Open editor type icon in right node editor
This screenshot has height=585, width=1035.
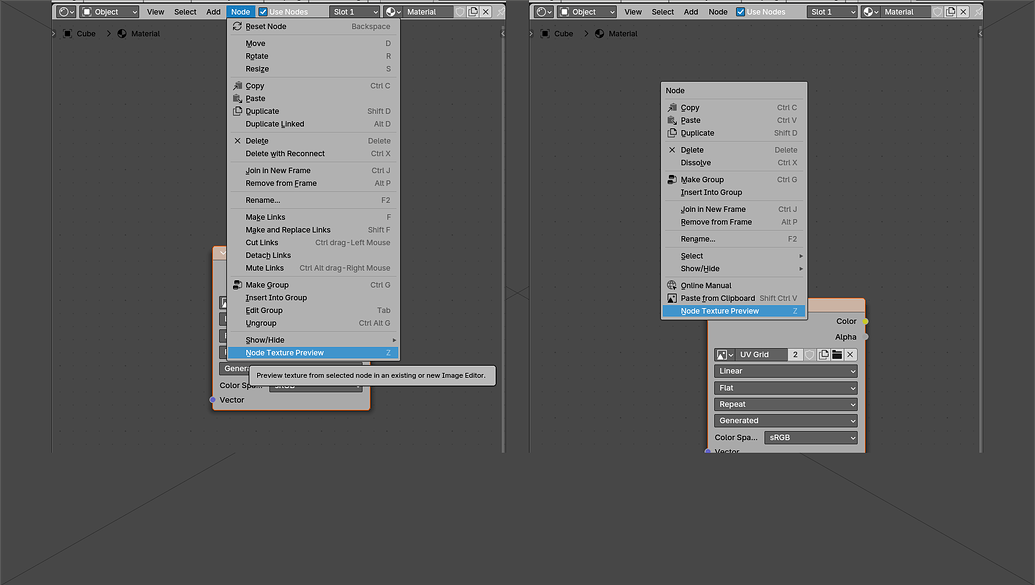click(x=543, y=12)
